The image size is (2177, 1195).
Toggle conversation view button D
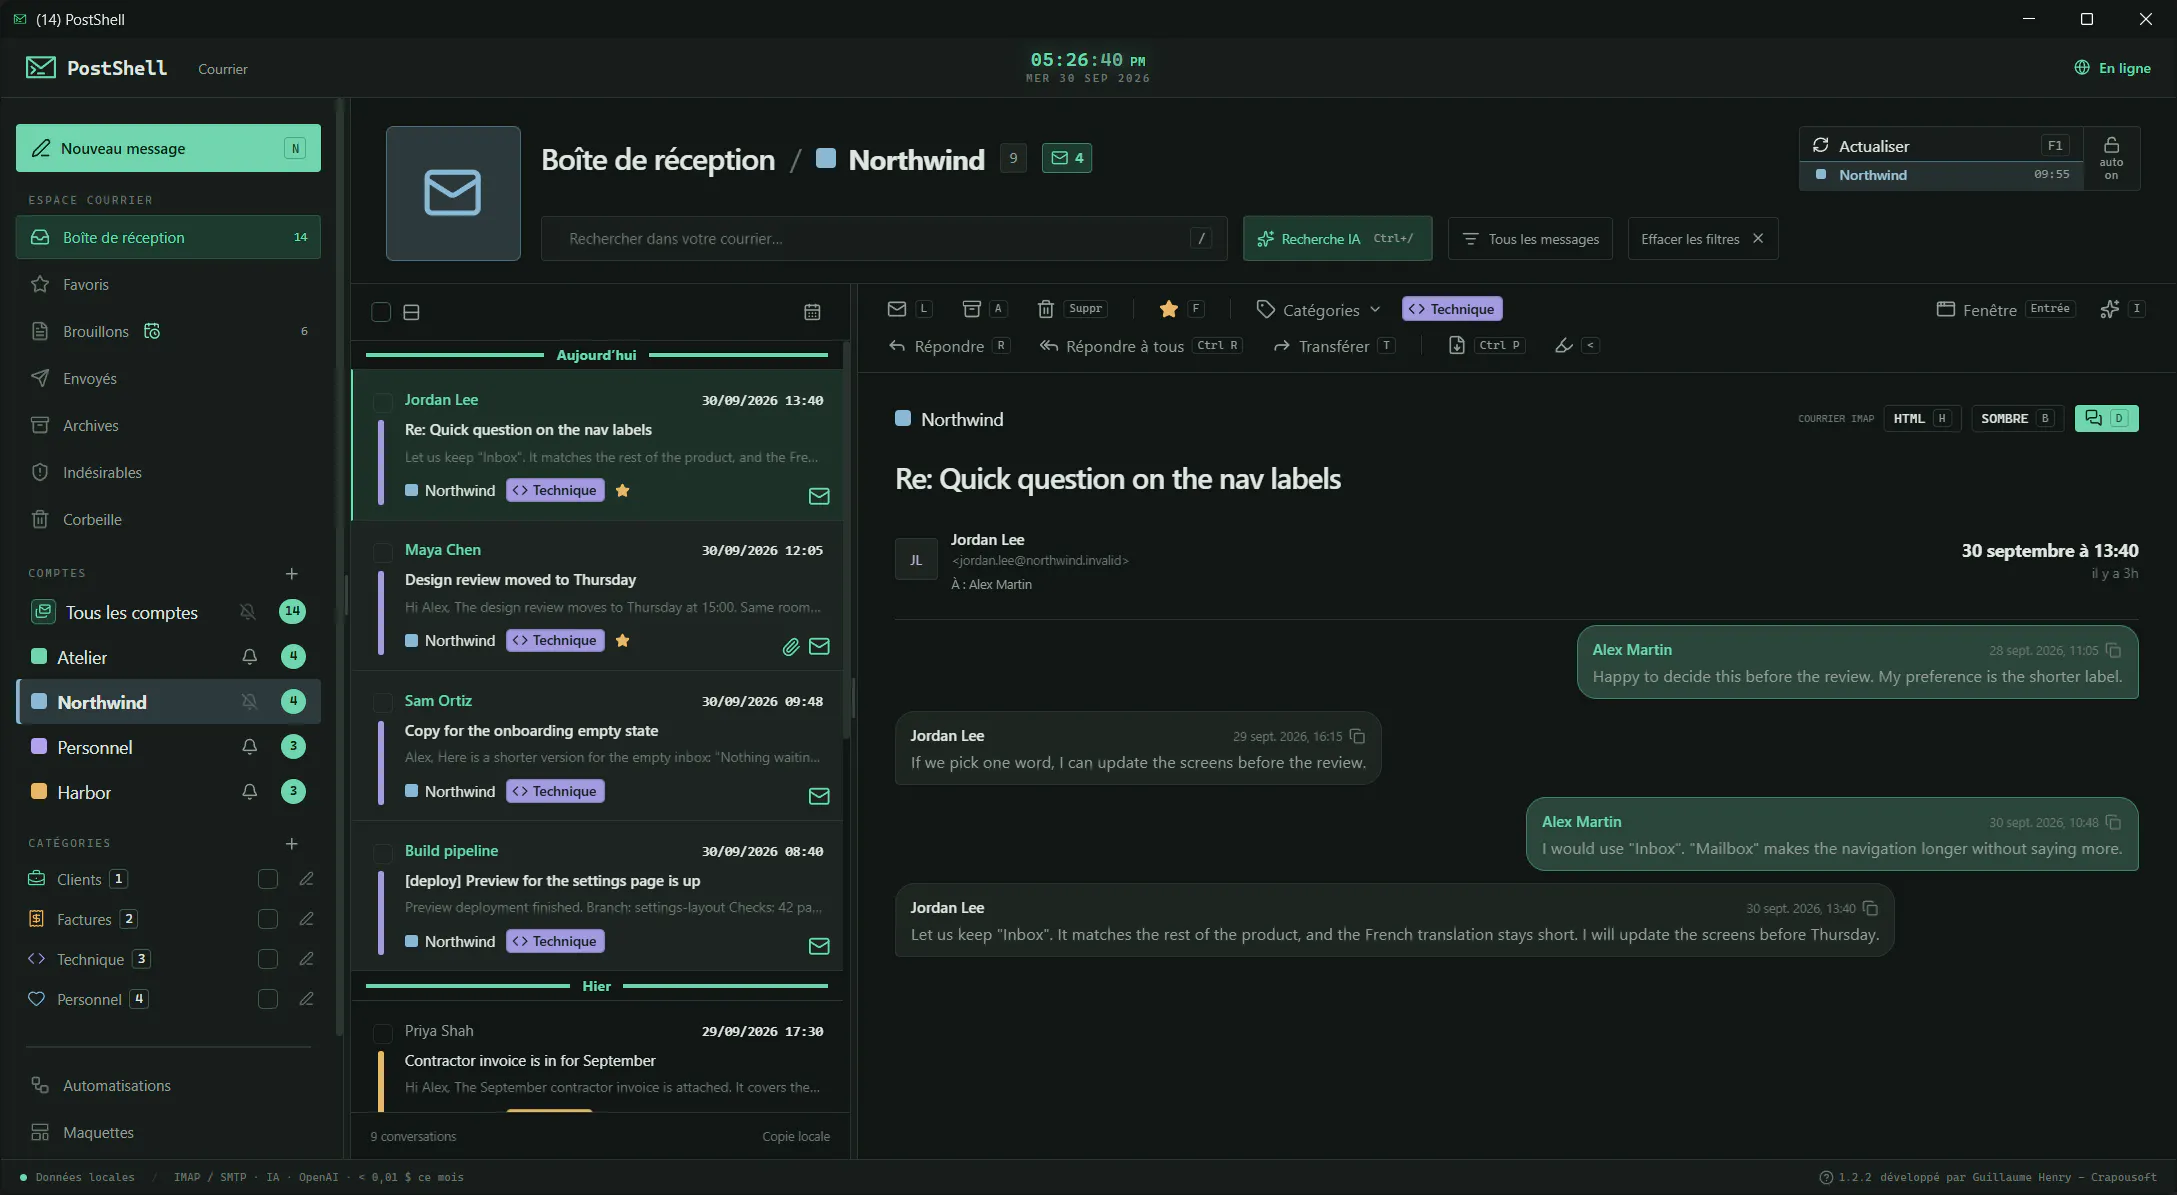click(2106, 418)
